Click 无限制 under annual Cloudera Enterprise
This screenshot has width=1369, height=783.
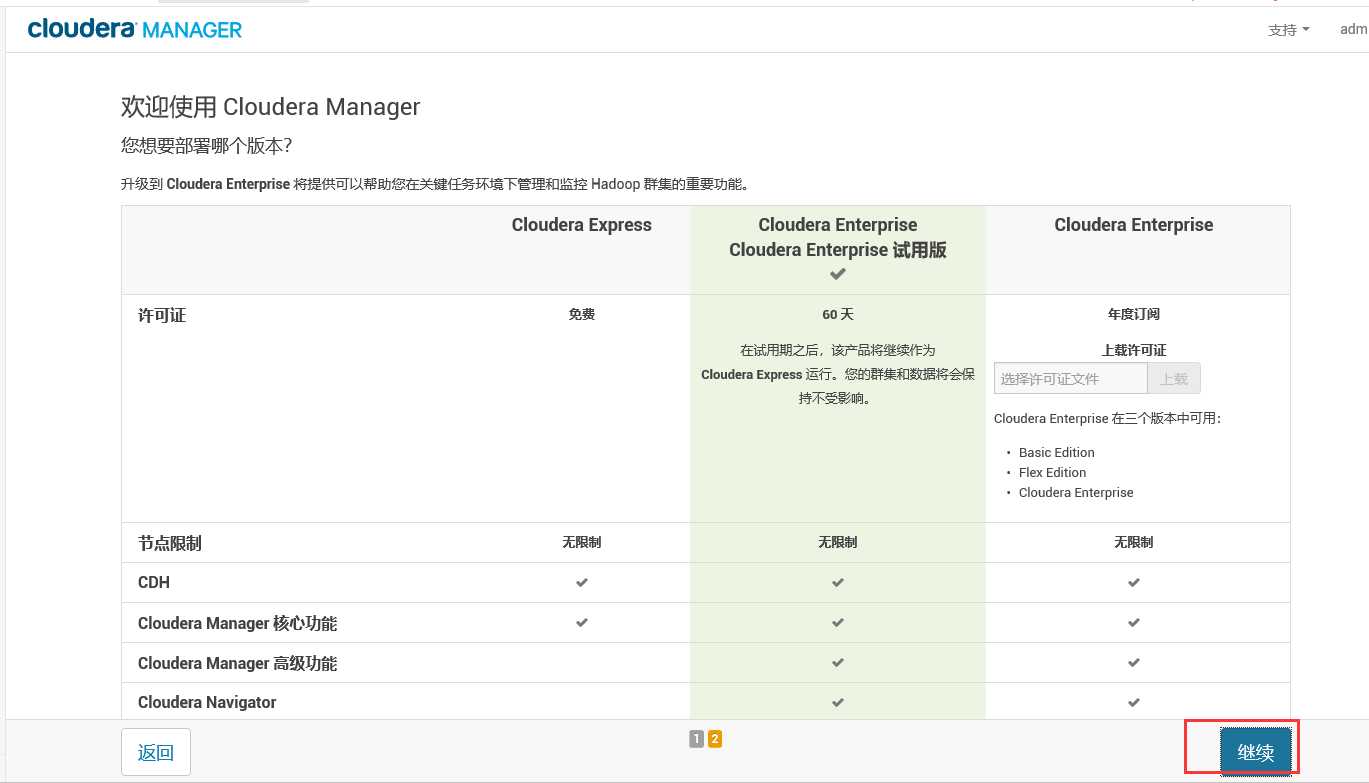click(1134, 542)
